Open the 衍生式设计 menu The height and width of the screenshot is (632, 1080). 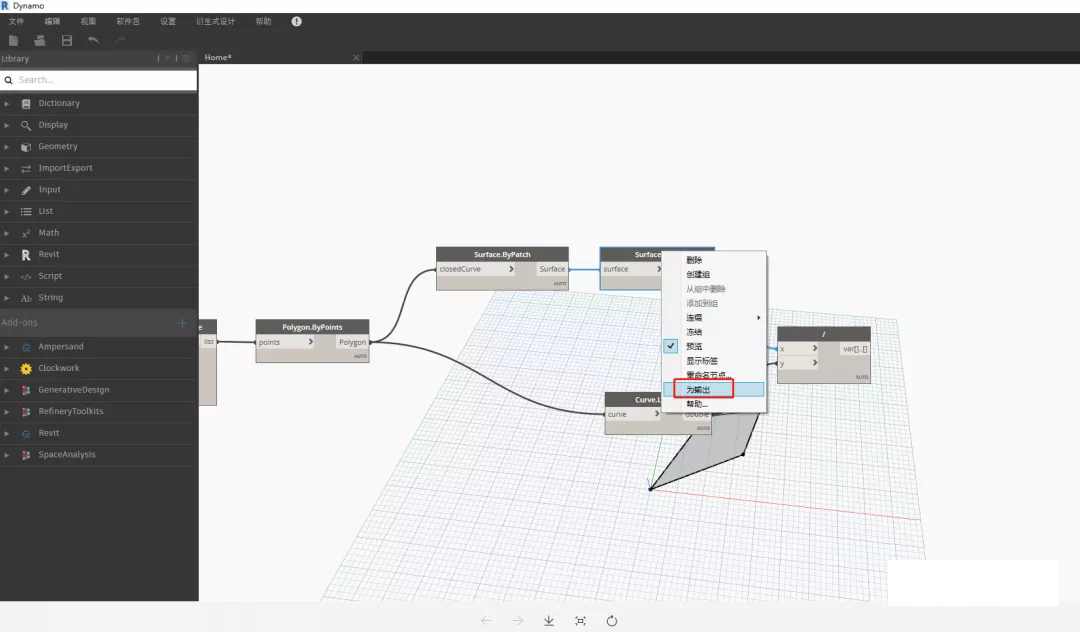215,21
